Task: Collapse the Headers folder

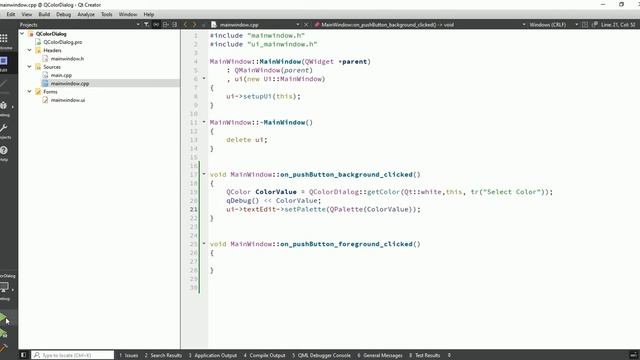Action: pos(29,50)
